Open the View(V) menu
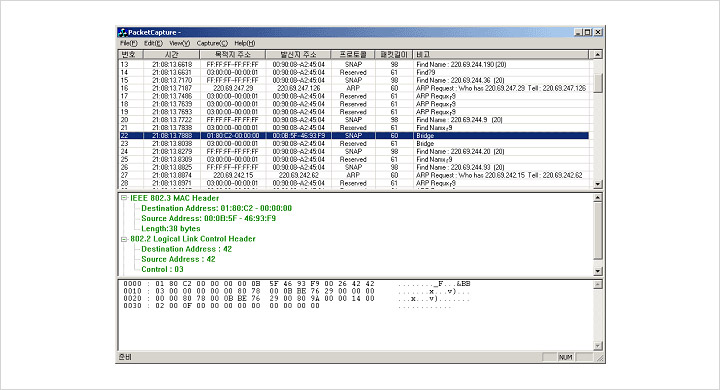The width and height of the screenshot is (720, 390). click(x=180, y=43)
